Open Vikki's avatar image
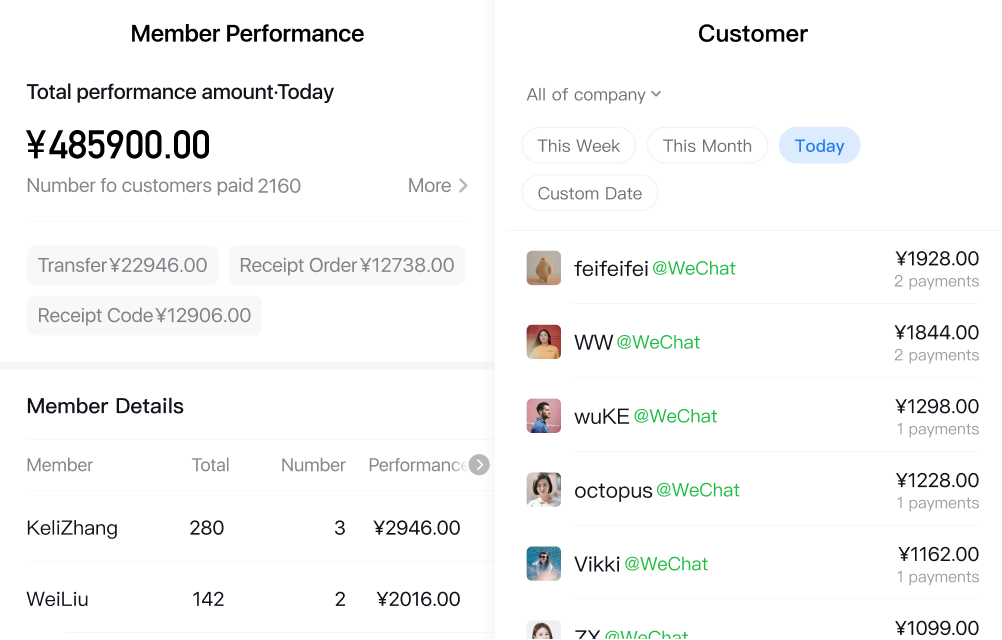This screenshot has height=640, width=1002. point(544,564)
